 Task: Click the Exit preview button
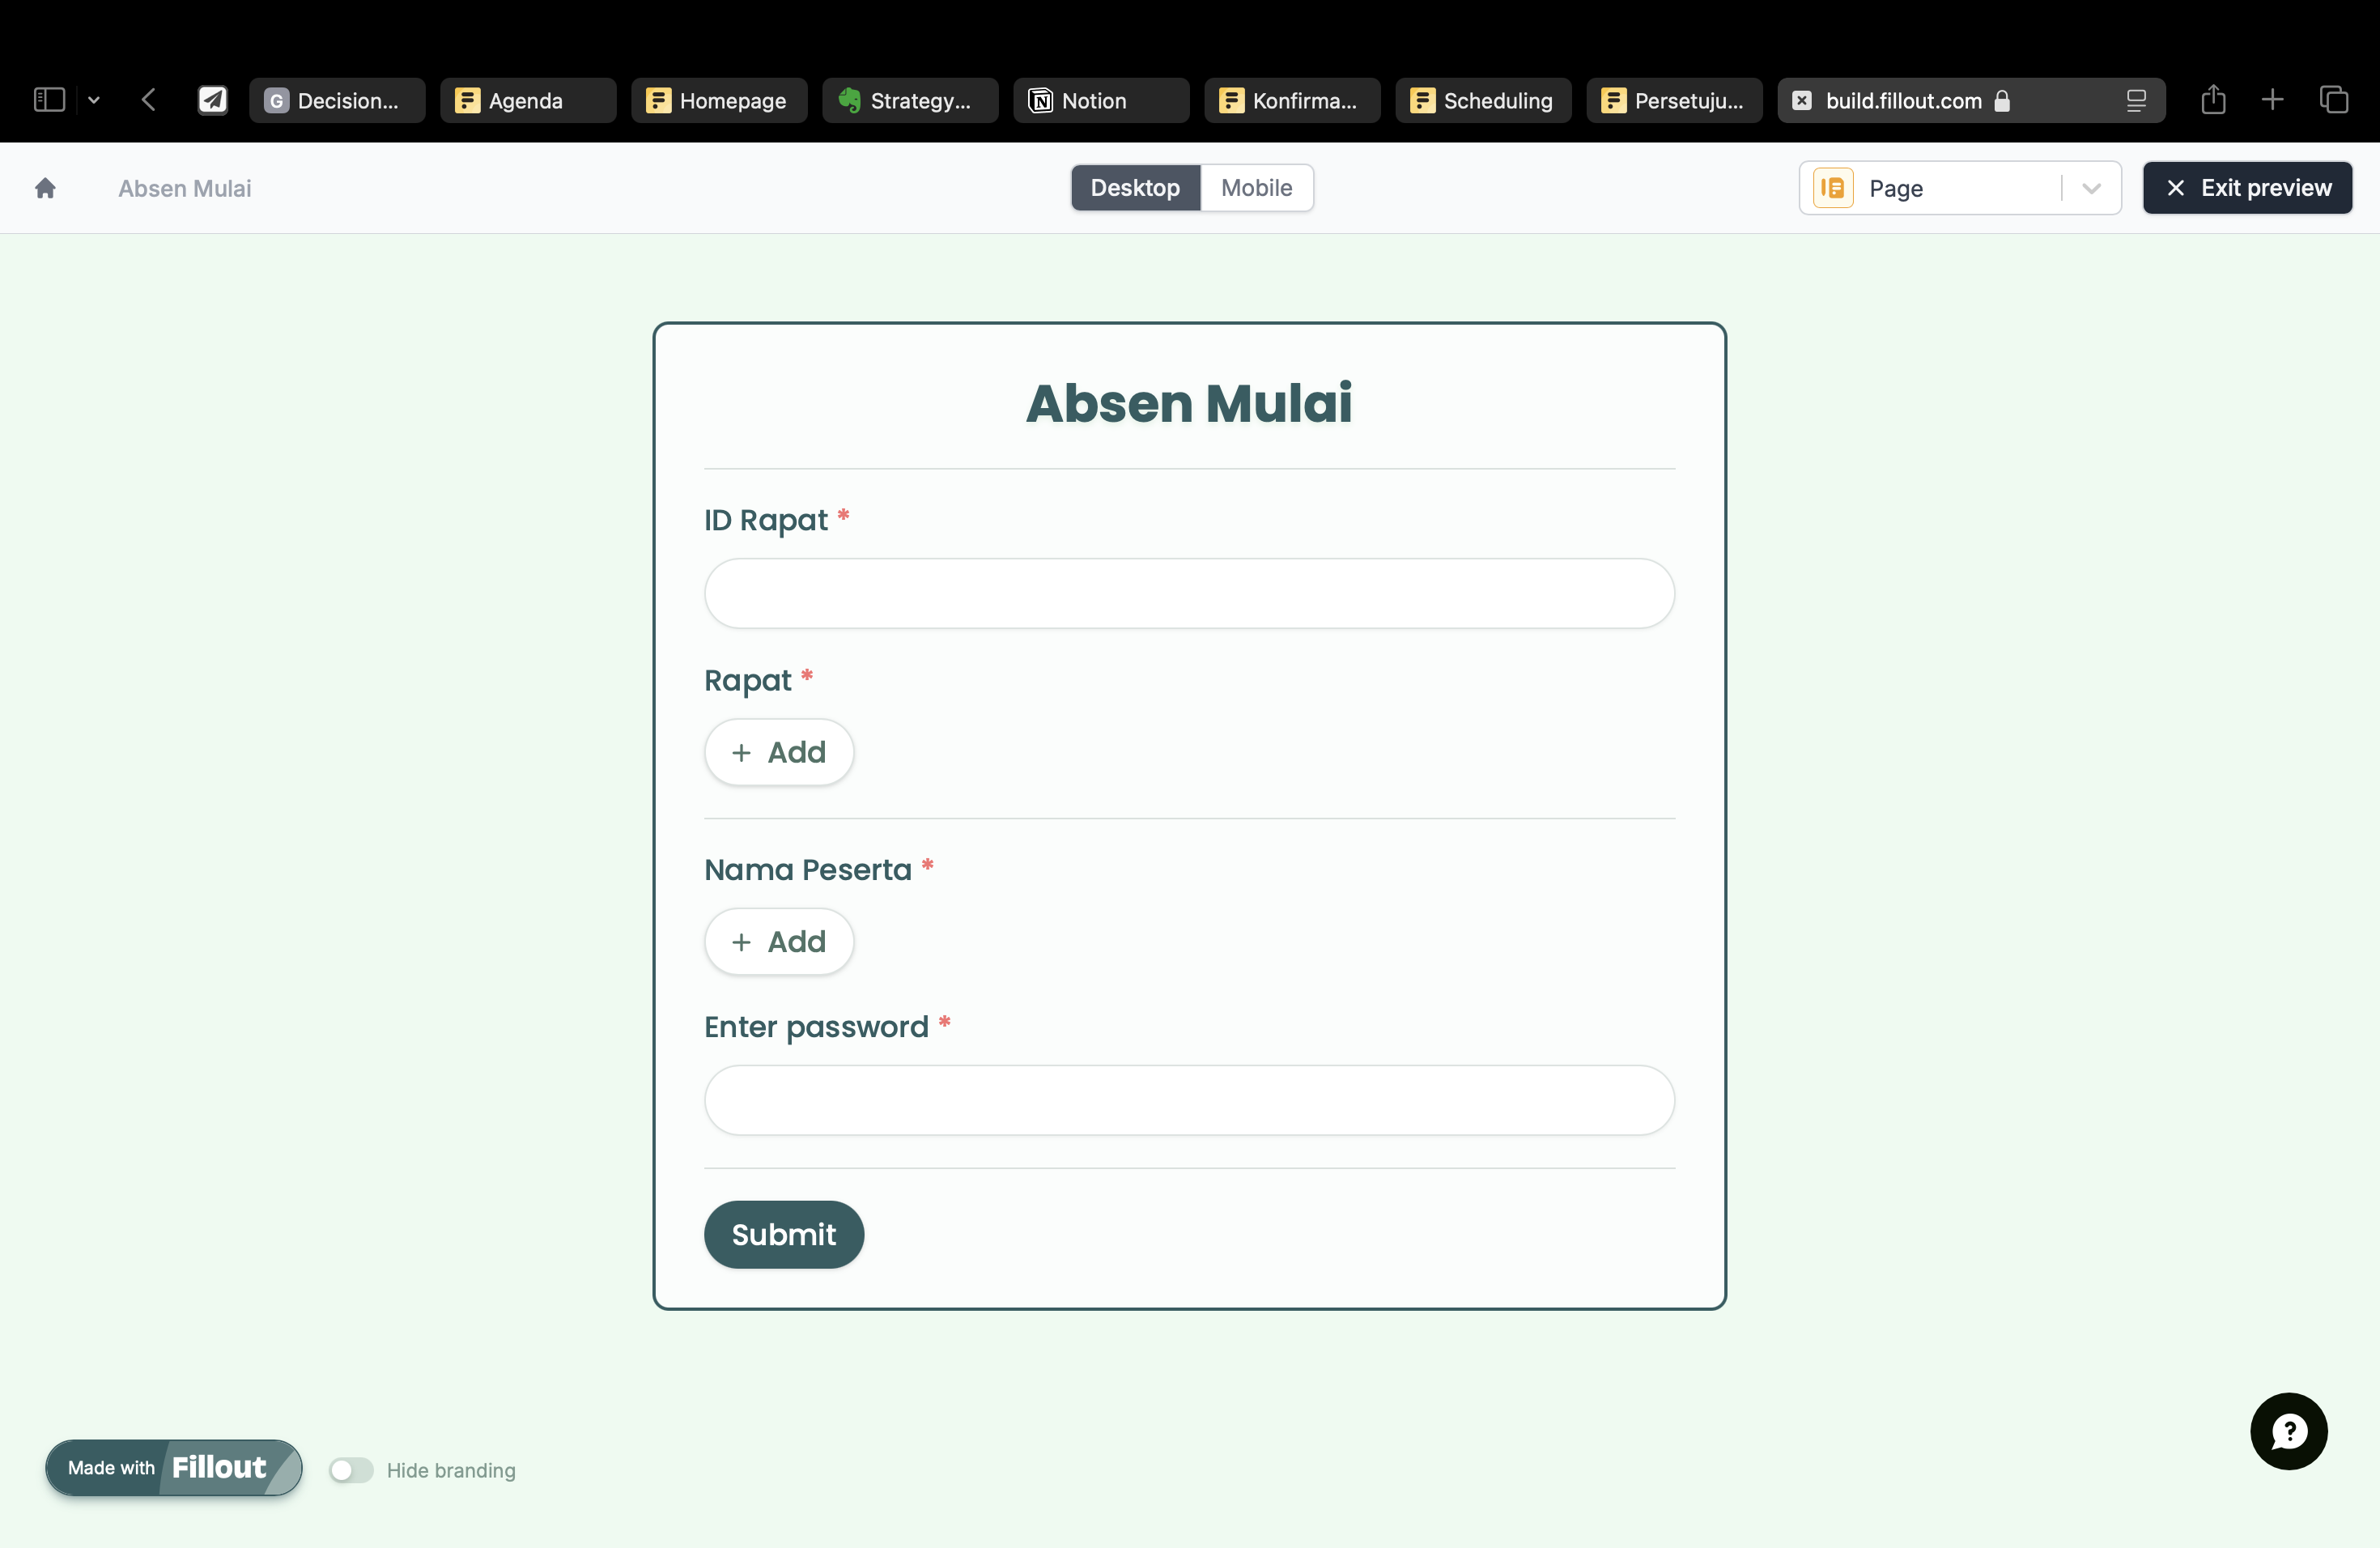[2247, 188]
